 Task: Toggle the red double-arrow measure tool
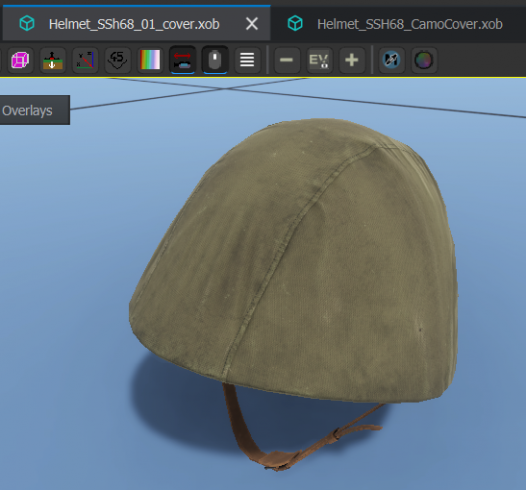(x=182, y=60)
